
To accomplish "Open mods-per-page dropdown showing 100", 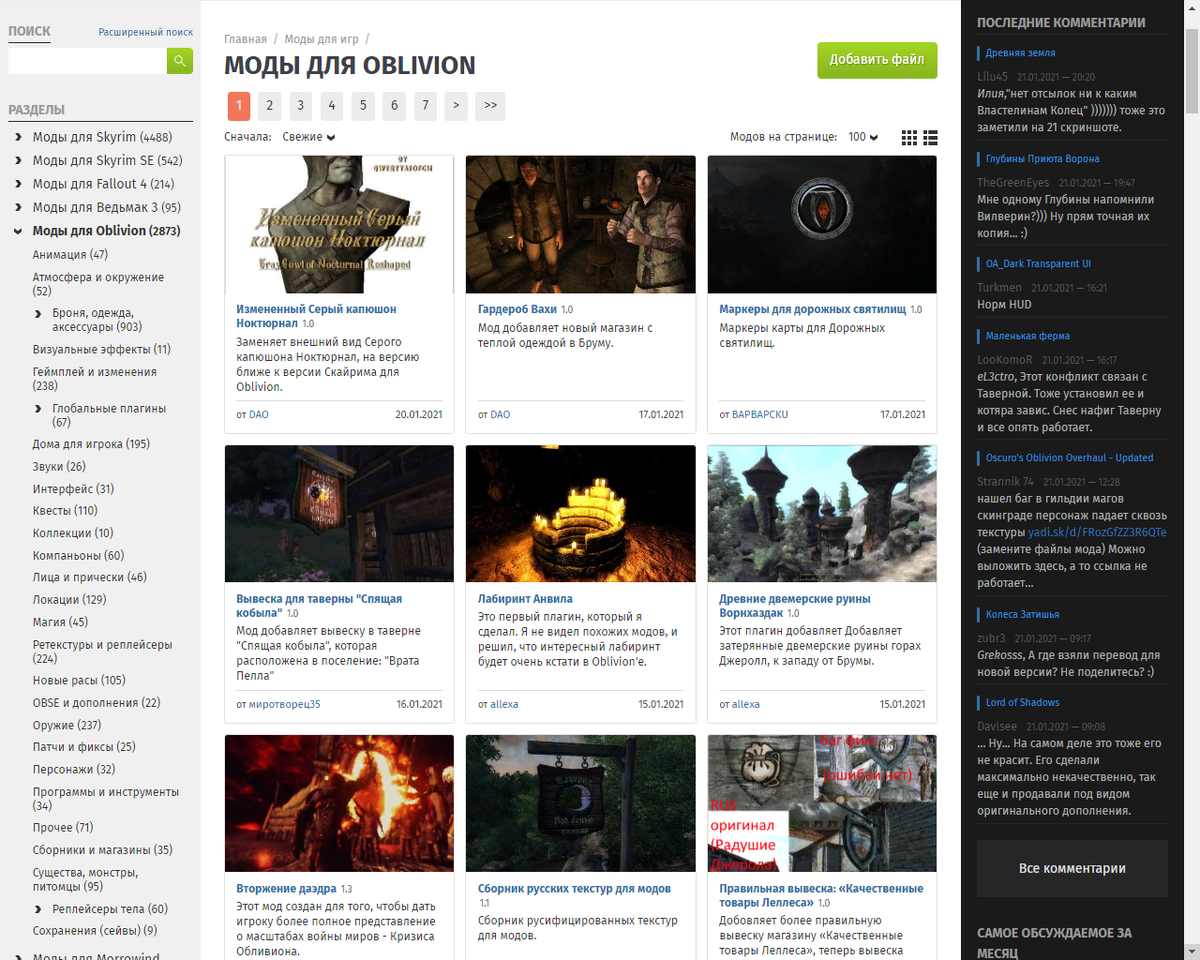I will point(863,137).
